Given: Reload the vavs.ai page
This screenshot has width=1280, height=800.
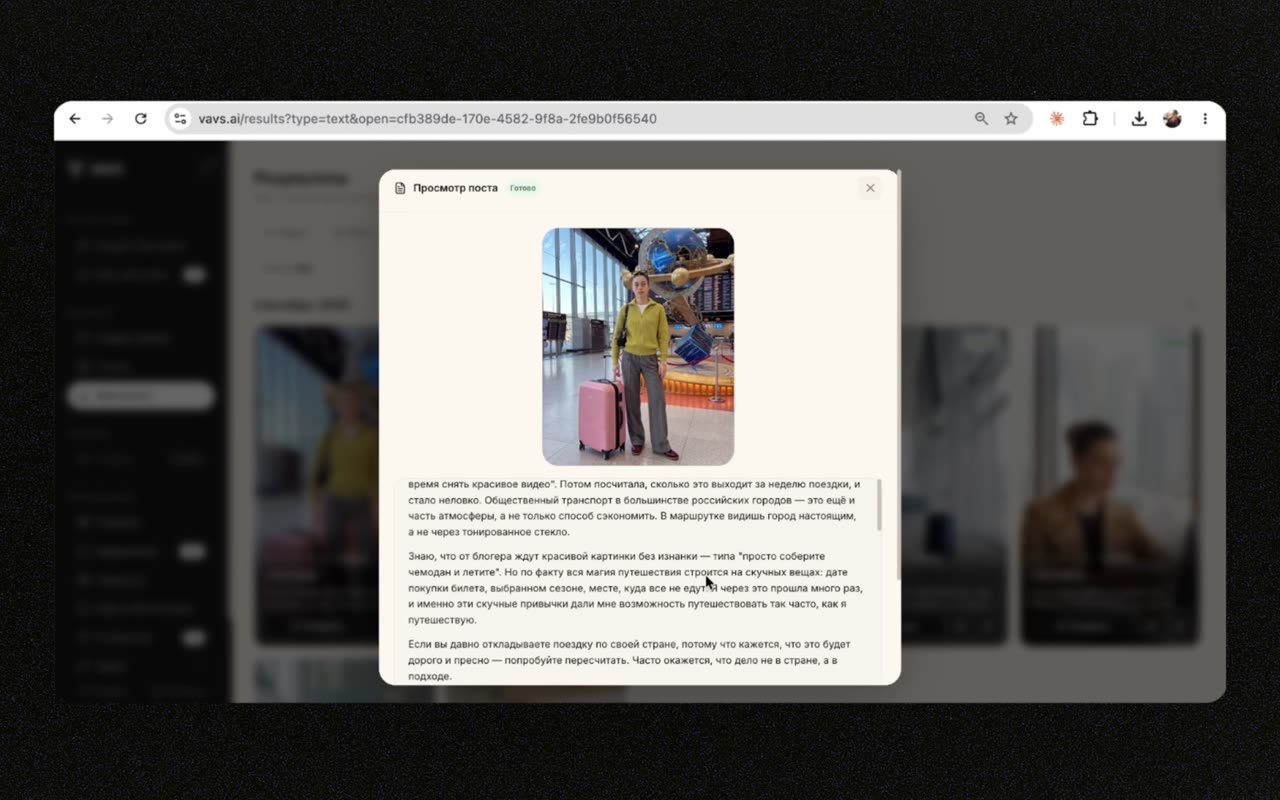Looking at the screenshot, I should 141,119.
